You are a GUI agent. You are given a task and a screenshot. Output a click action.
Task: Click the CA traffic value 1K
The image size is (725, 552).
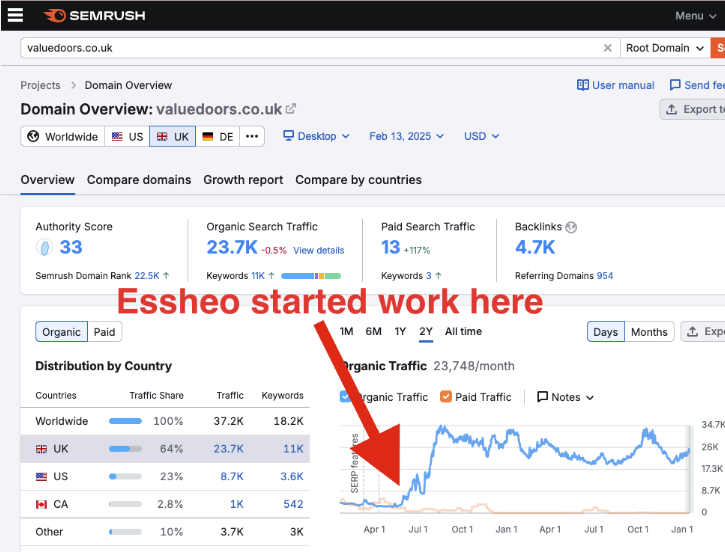pos(237,504)
